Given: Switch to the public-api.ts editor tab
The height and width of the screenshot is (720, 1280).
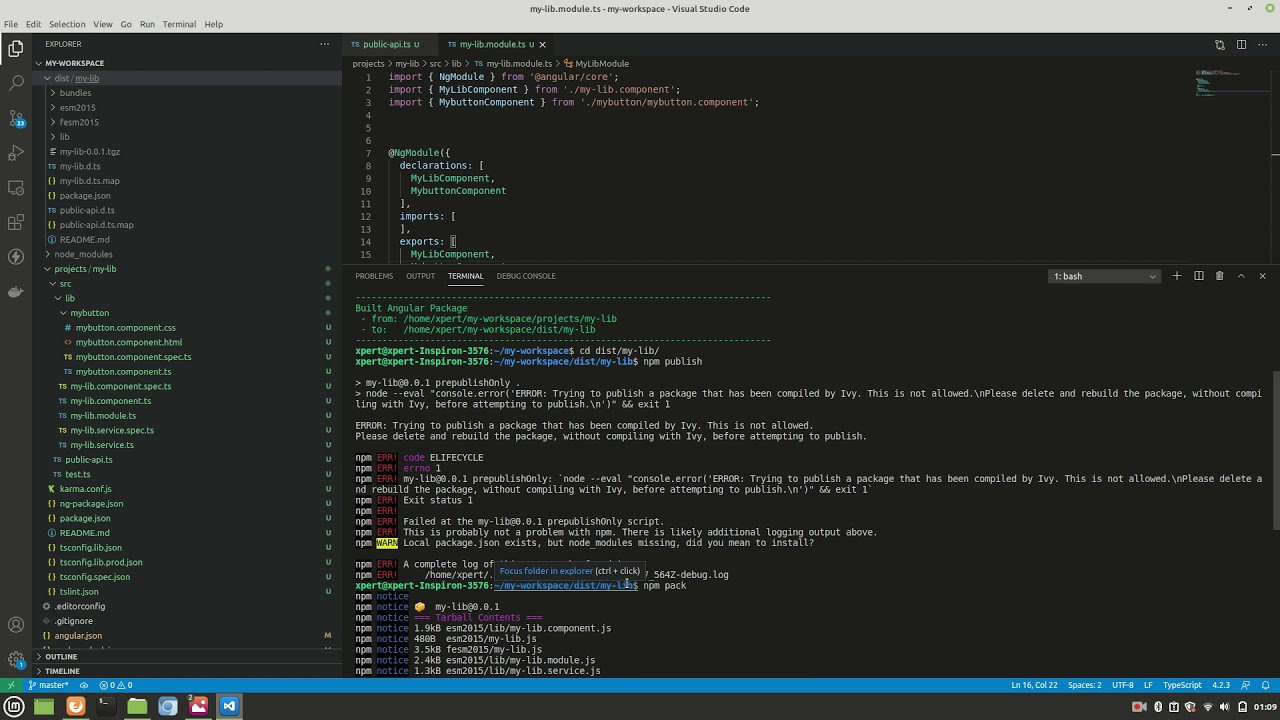Looking at the screenshot, I should pos(386,44).
